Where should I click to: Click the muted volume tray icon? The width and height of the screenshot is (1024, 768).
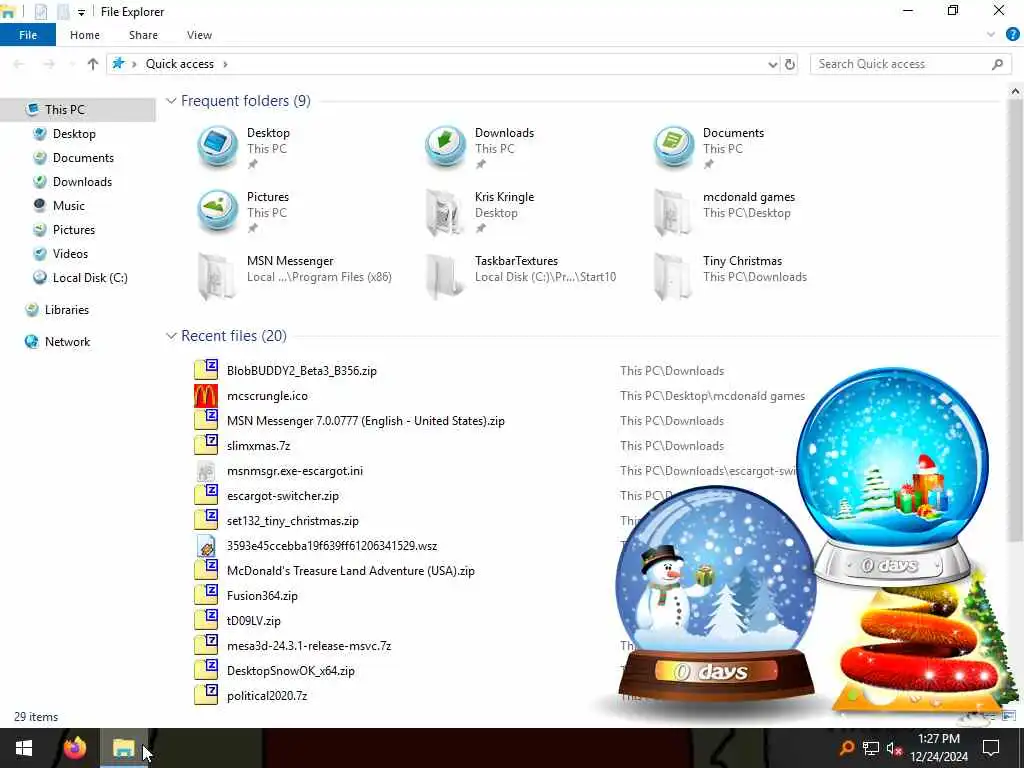(894, 748)
